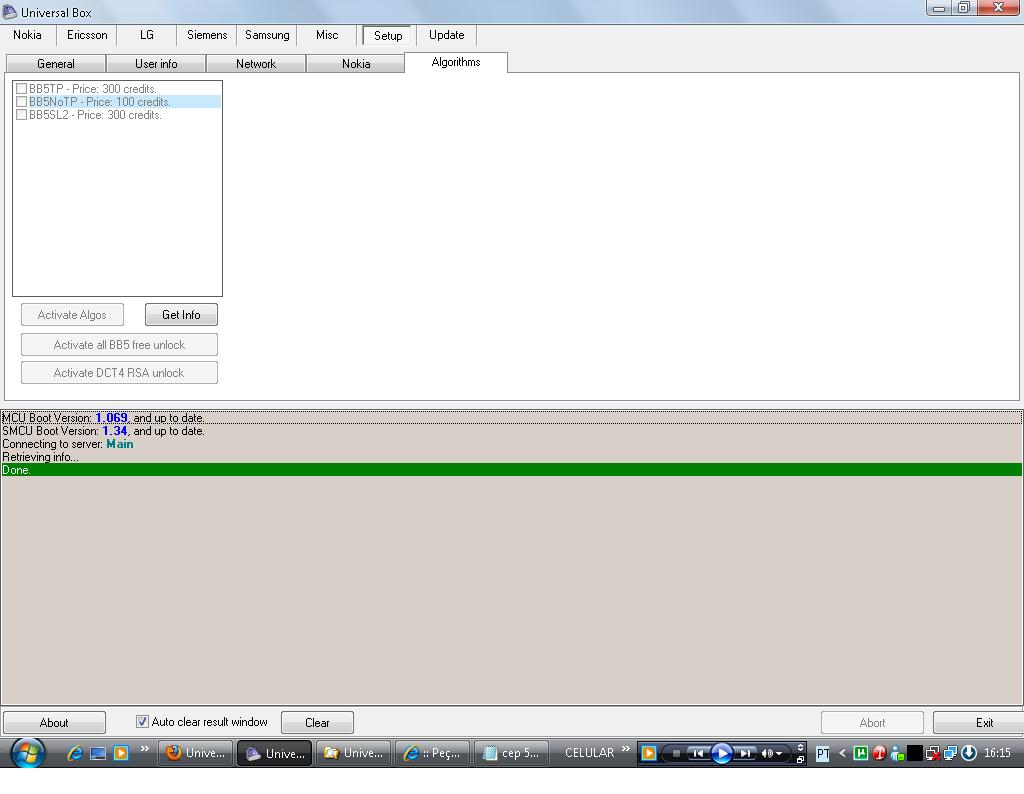Screen dimensions: 1024x794
Task: Launch Internet Explorer from Quick Launch
Action: tap(75, 753)
